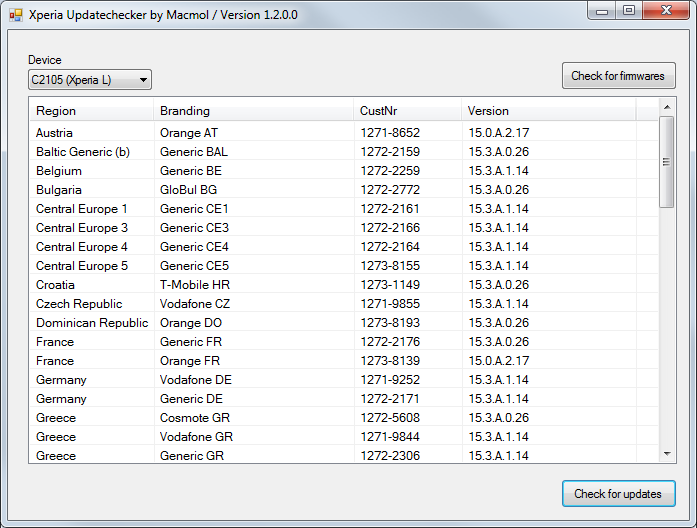Click the Vodafone GR branding cell
The height and width of the screenshot is (528, 697).
coord(196,437)
